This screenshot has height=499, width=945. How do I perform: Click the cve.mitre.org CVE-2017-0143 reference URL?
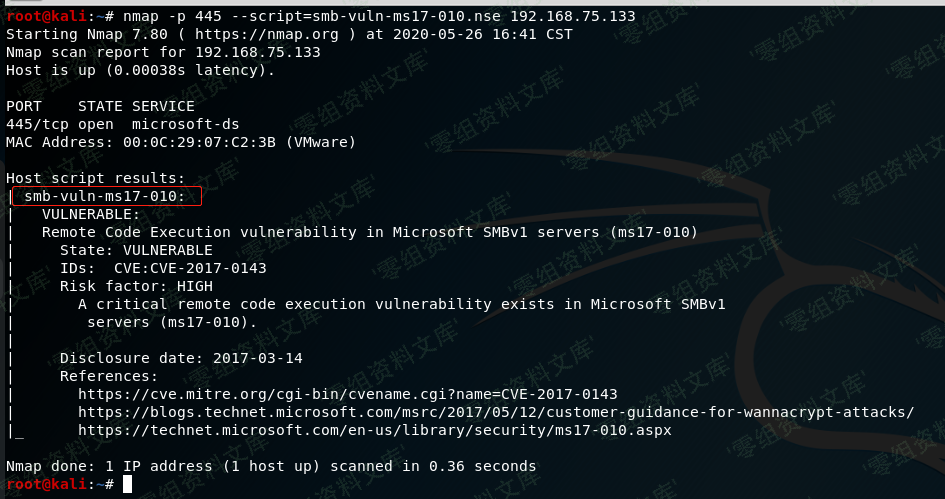348,395
